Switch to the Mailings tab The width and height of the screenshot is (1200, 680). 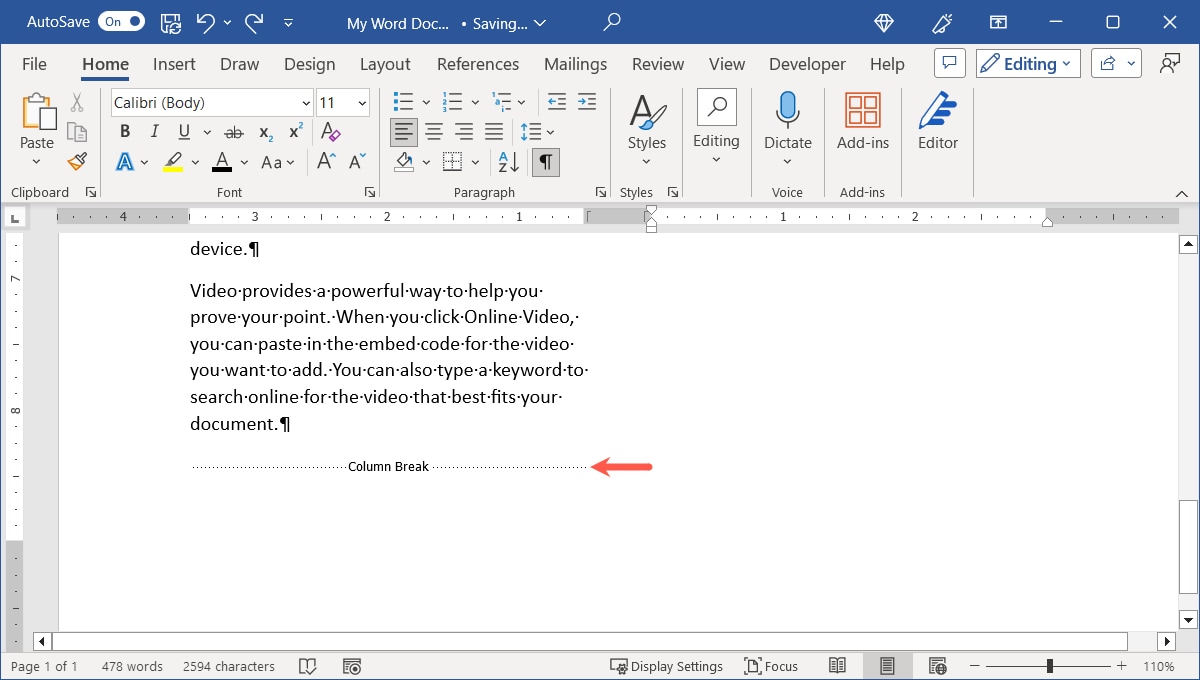coord(575,63)
